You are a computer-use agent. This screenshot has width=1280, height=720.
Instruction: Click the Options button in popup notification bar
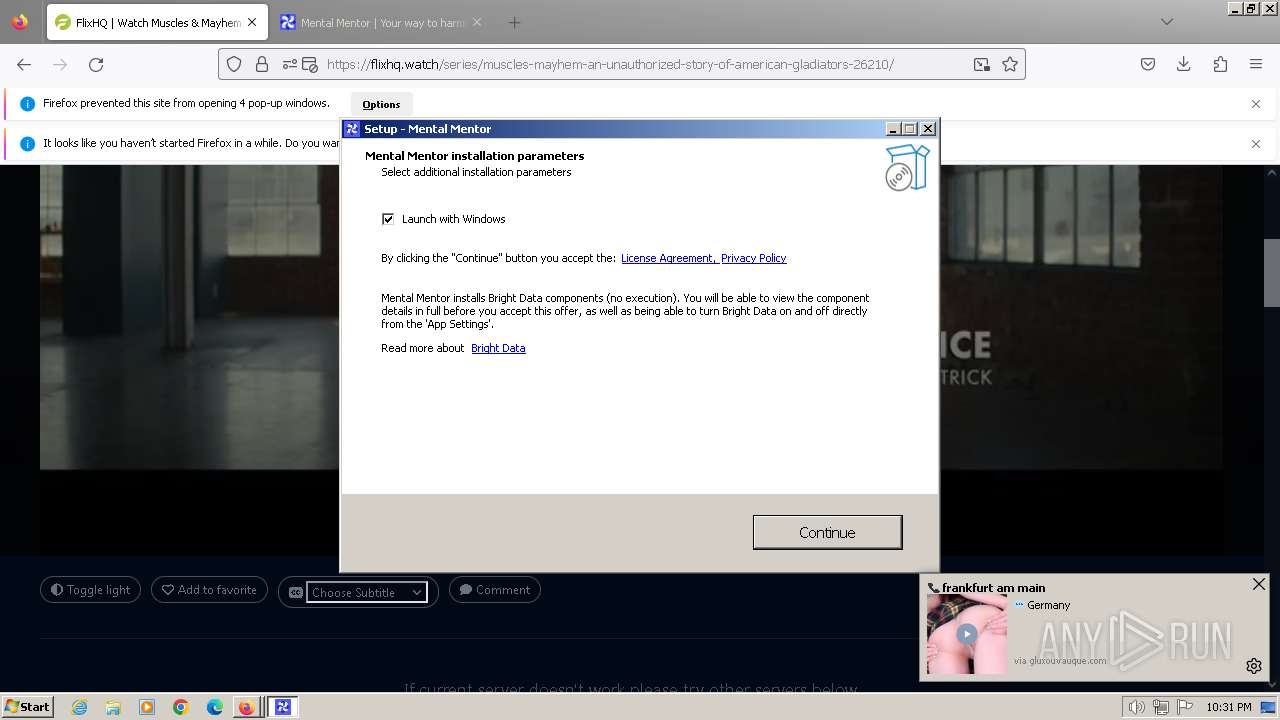[x=381, y=104]
